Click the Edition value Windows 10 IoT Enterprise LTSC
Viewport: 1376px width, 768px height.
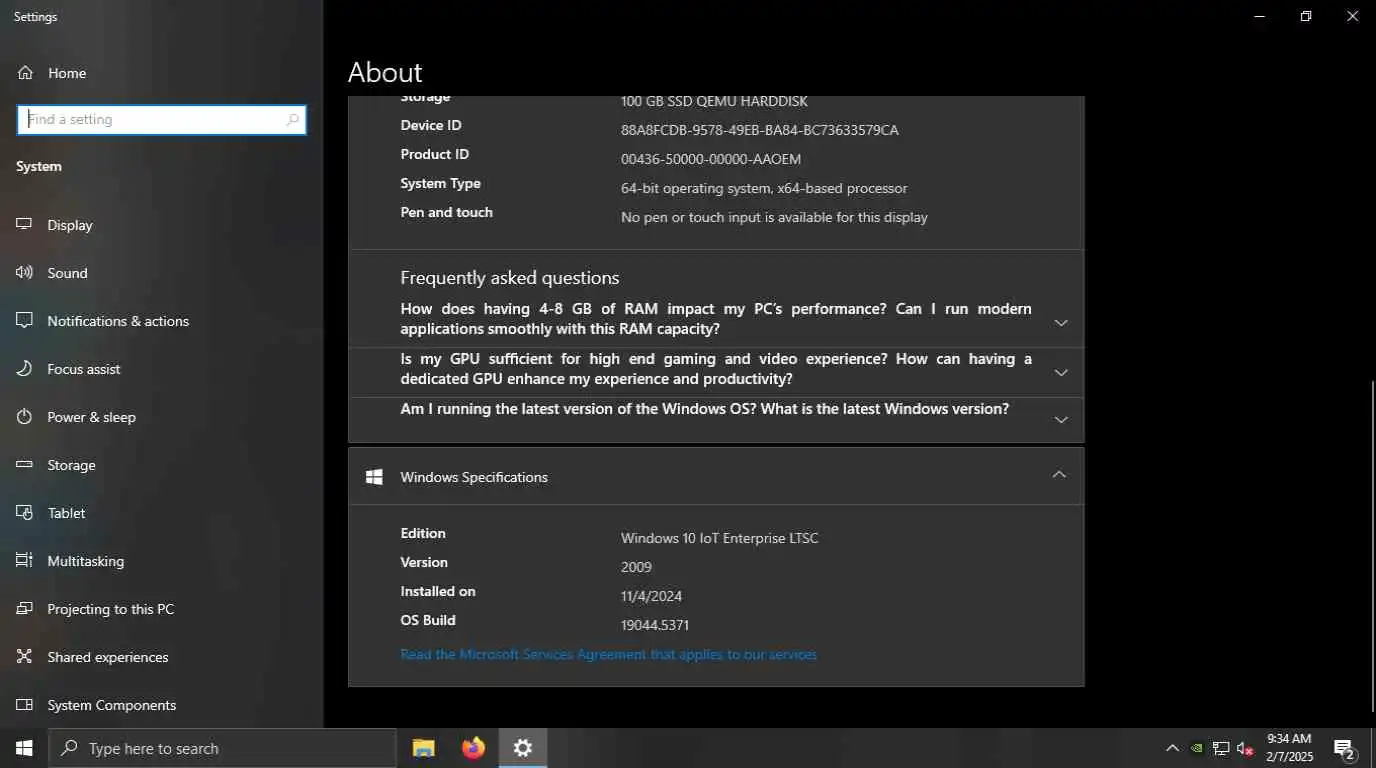point(719,538)
